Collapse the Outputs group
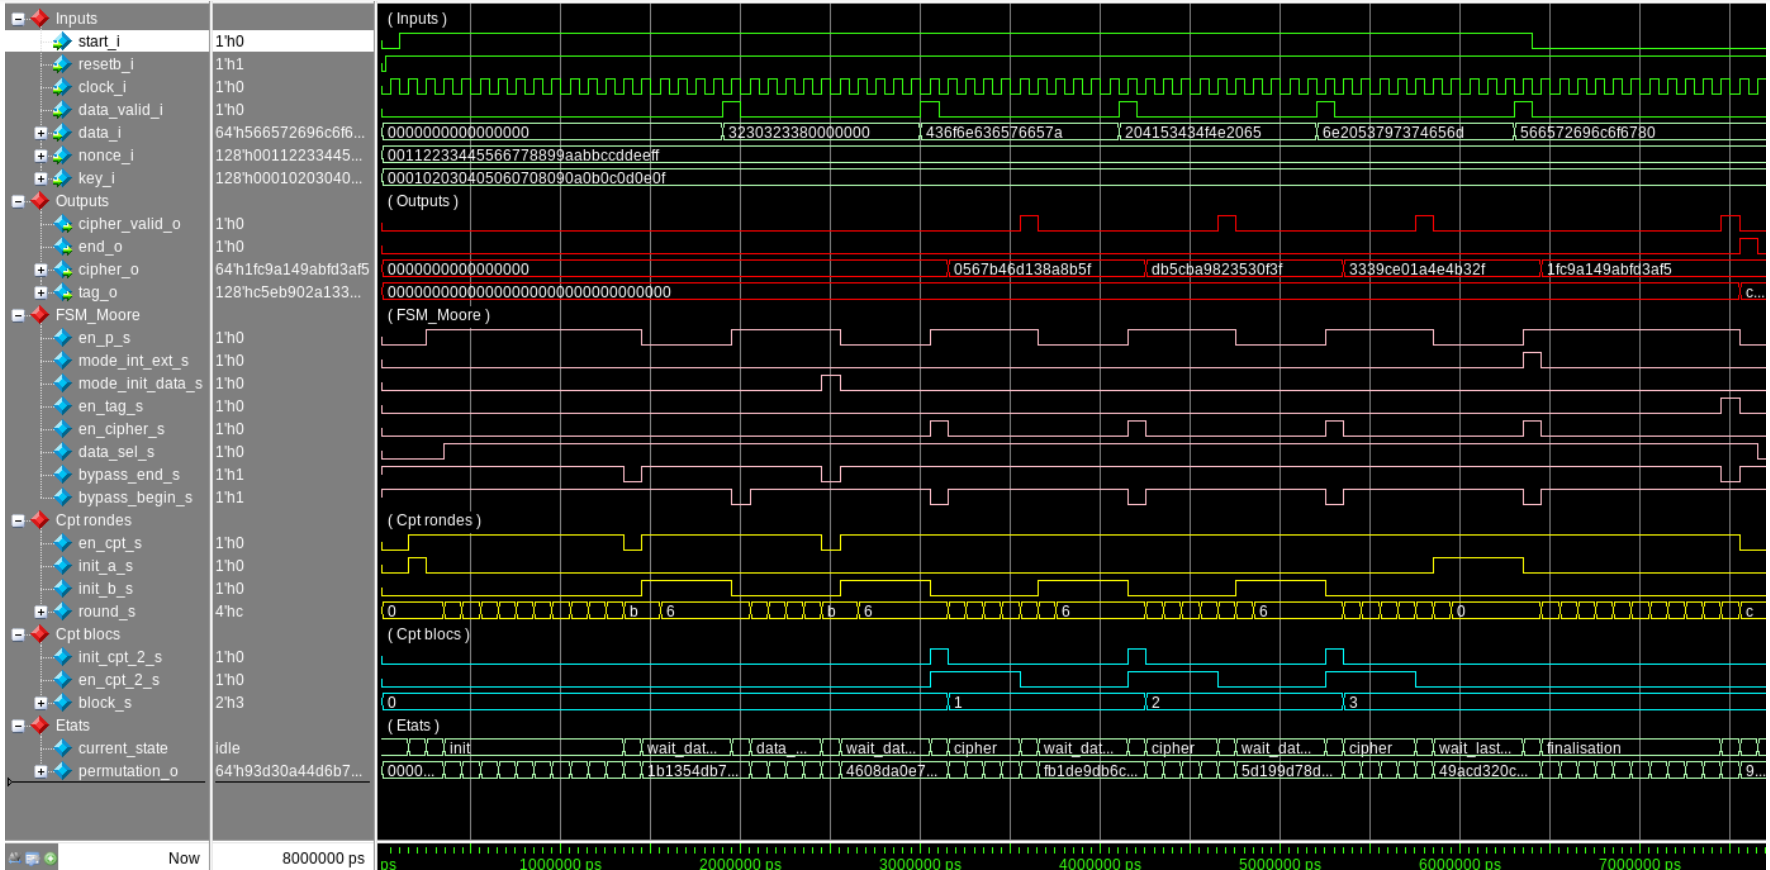Image resolution: width=1770 pixels, height=870 pixels. tap(18, 201)
